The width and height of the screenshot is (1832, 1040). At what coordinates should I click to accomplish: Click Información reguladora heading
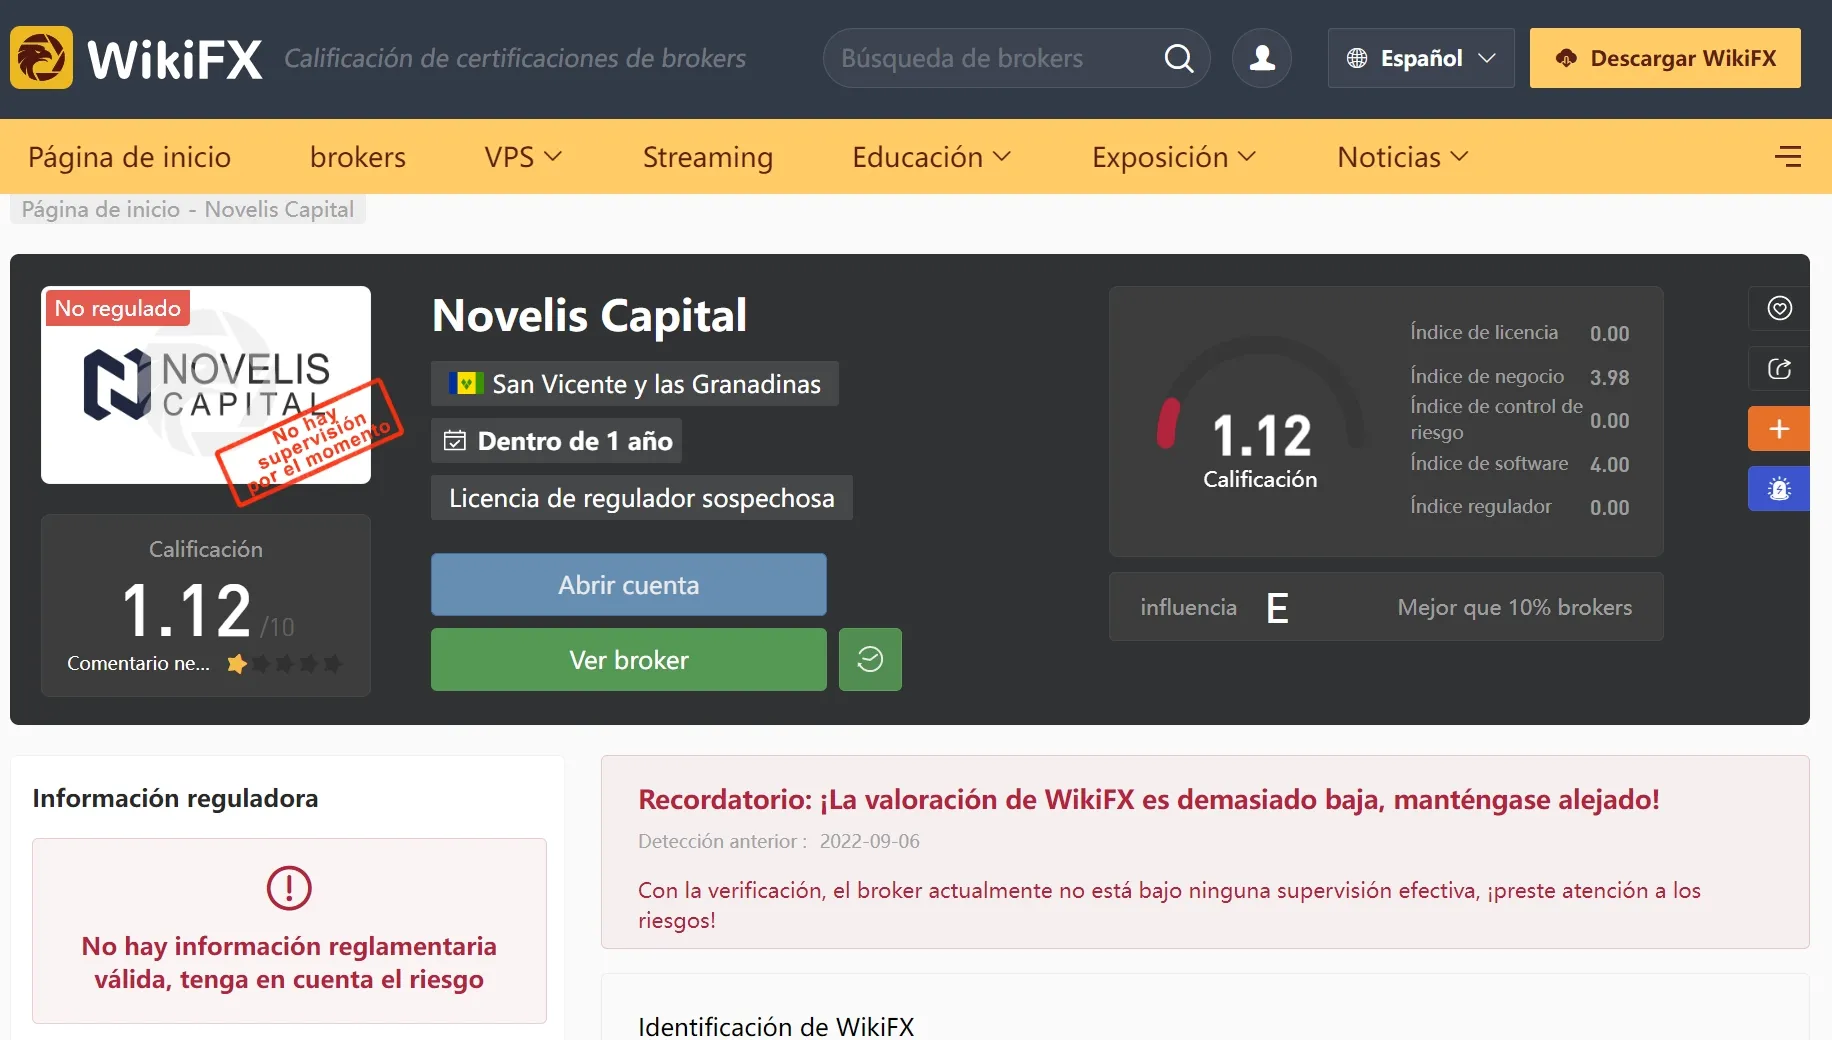(175, 798)
